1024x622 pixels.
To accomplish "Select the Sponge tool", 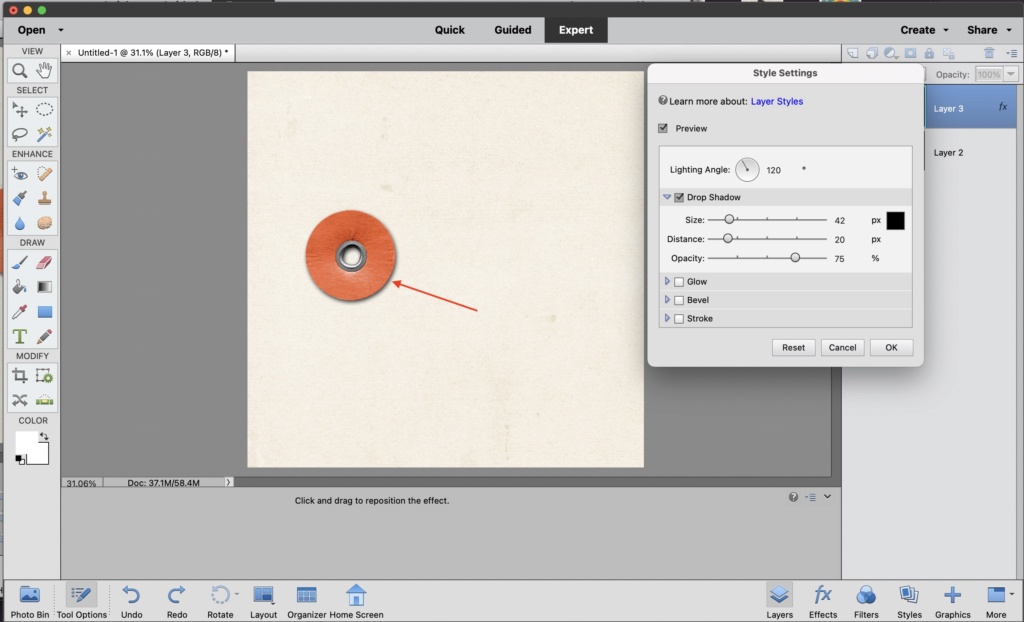I will tap(44, 223).
